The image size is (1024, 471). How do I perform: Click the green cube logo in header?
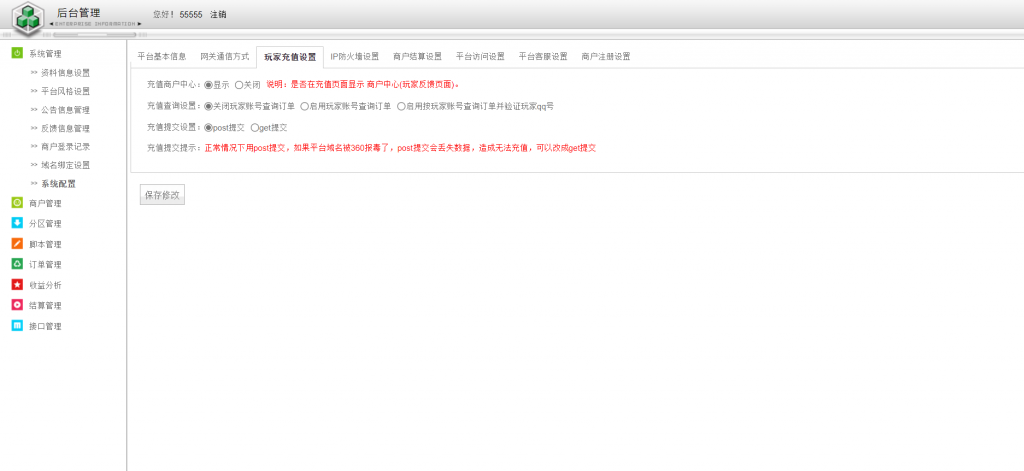pyautogui.click(x=28, y=18)
